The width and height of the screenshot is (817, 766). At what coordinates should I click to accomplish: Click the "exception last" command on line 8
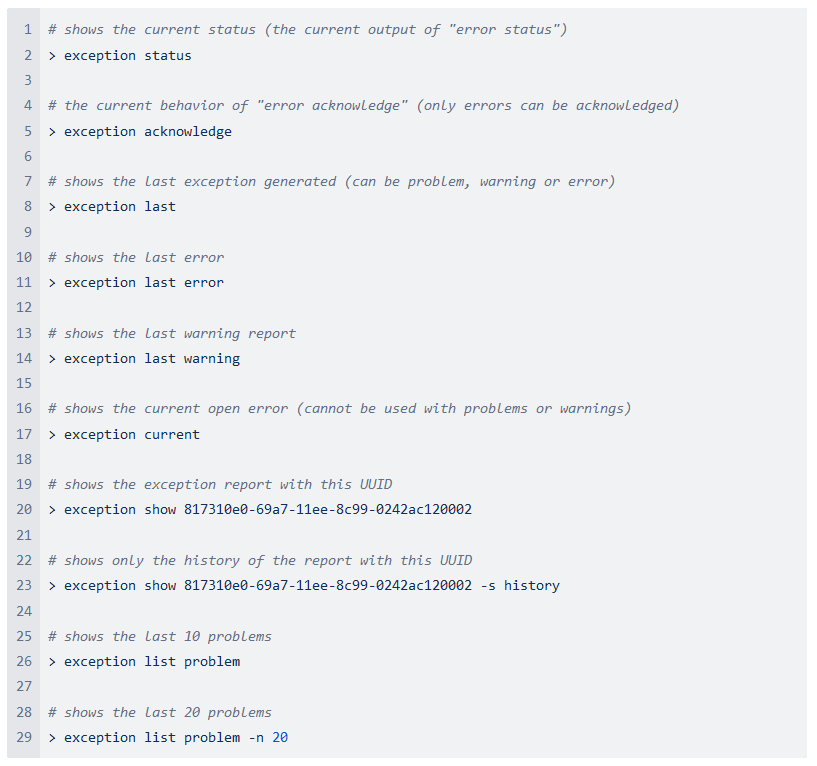tap(119, 207)
